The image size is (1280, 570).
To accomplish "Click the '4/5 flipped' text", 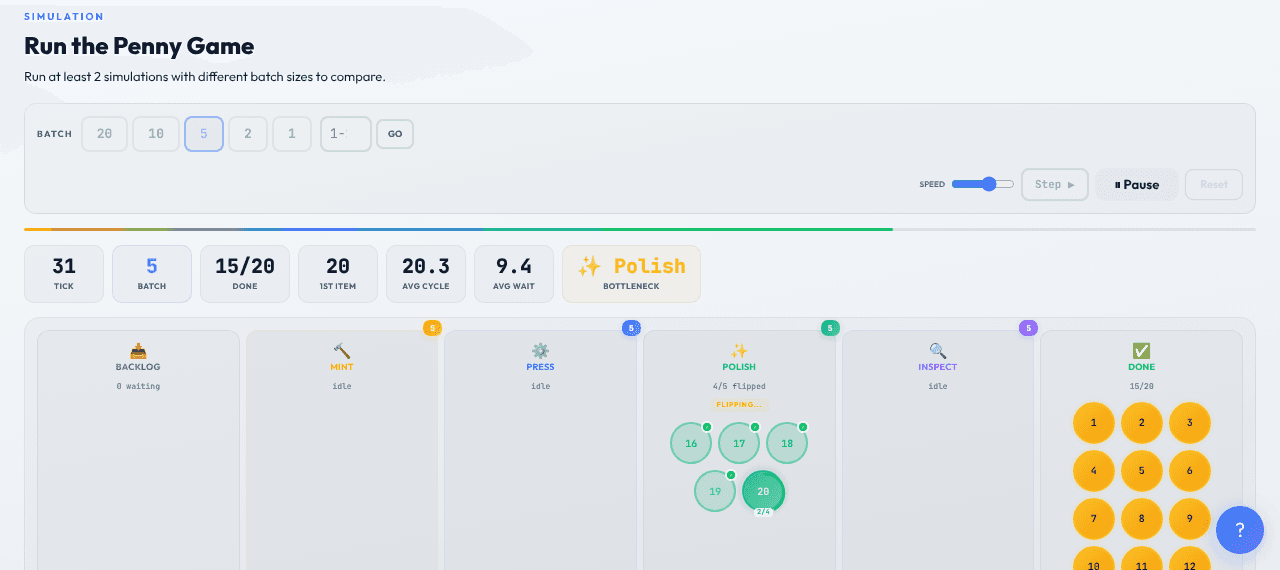I will (739, 386).
